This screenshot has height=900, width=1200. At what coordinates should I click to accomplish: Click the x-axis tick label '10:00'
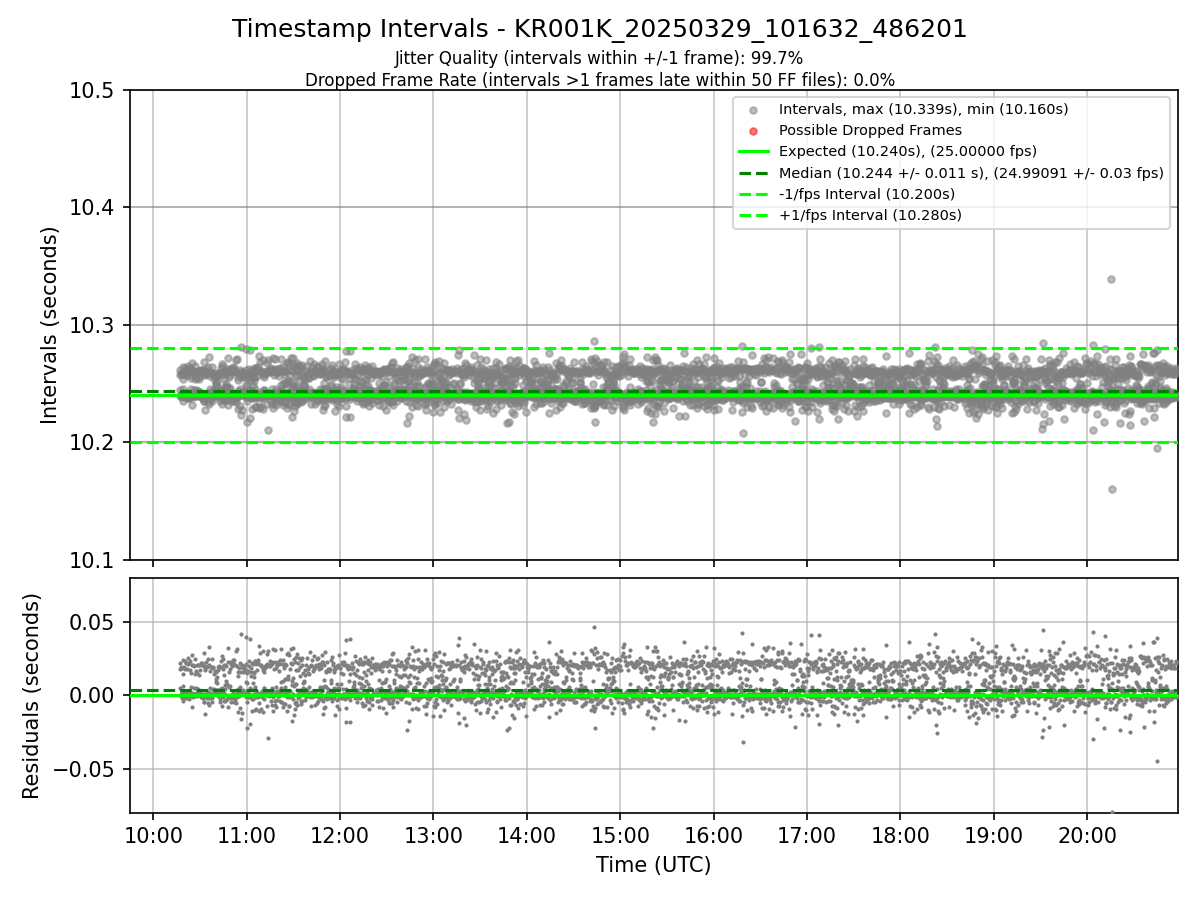point(153,836)
